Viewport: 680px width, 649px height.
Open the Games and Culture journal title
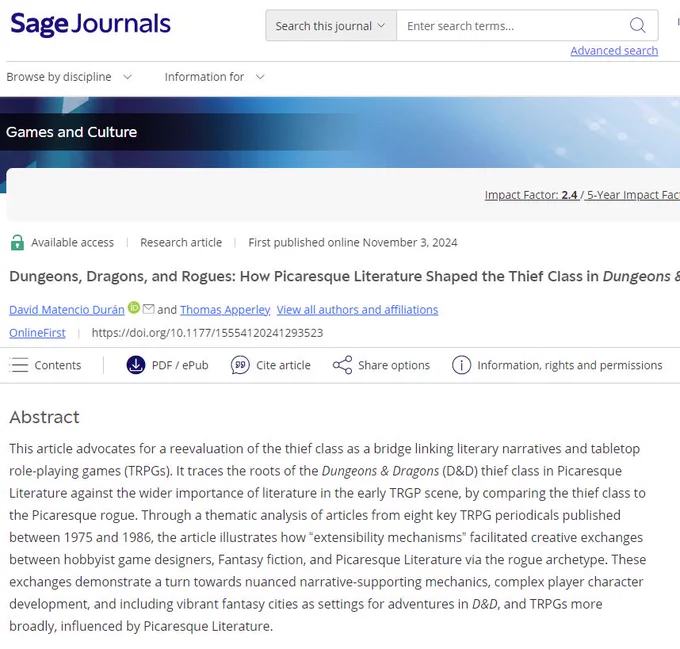pyautogui.click(x=72, y=132)
